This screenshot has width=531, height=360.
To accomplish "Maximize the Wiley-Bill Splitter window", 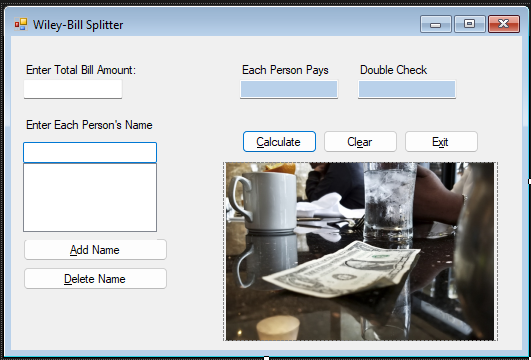I will [469, 24].
